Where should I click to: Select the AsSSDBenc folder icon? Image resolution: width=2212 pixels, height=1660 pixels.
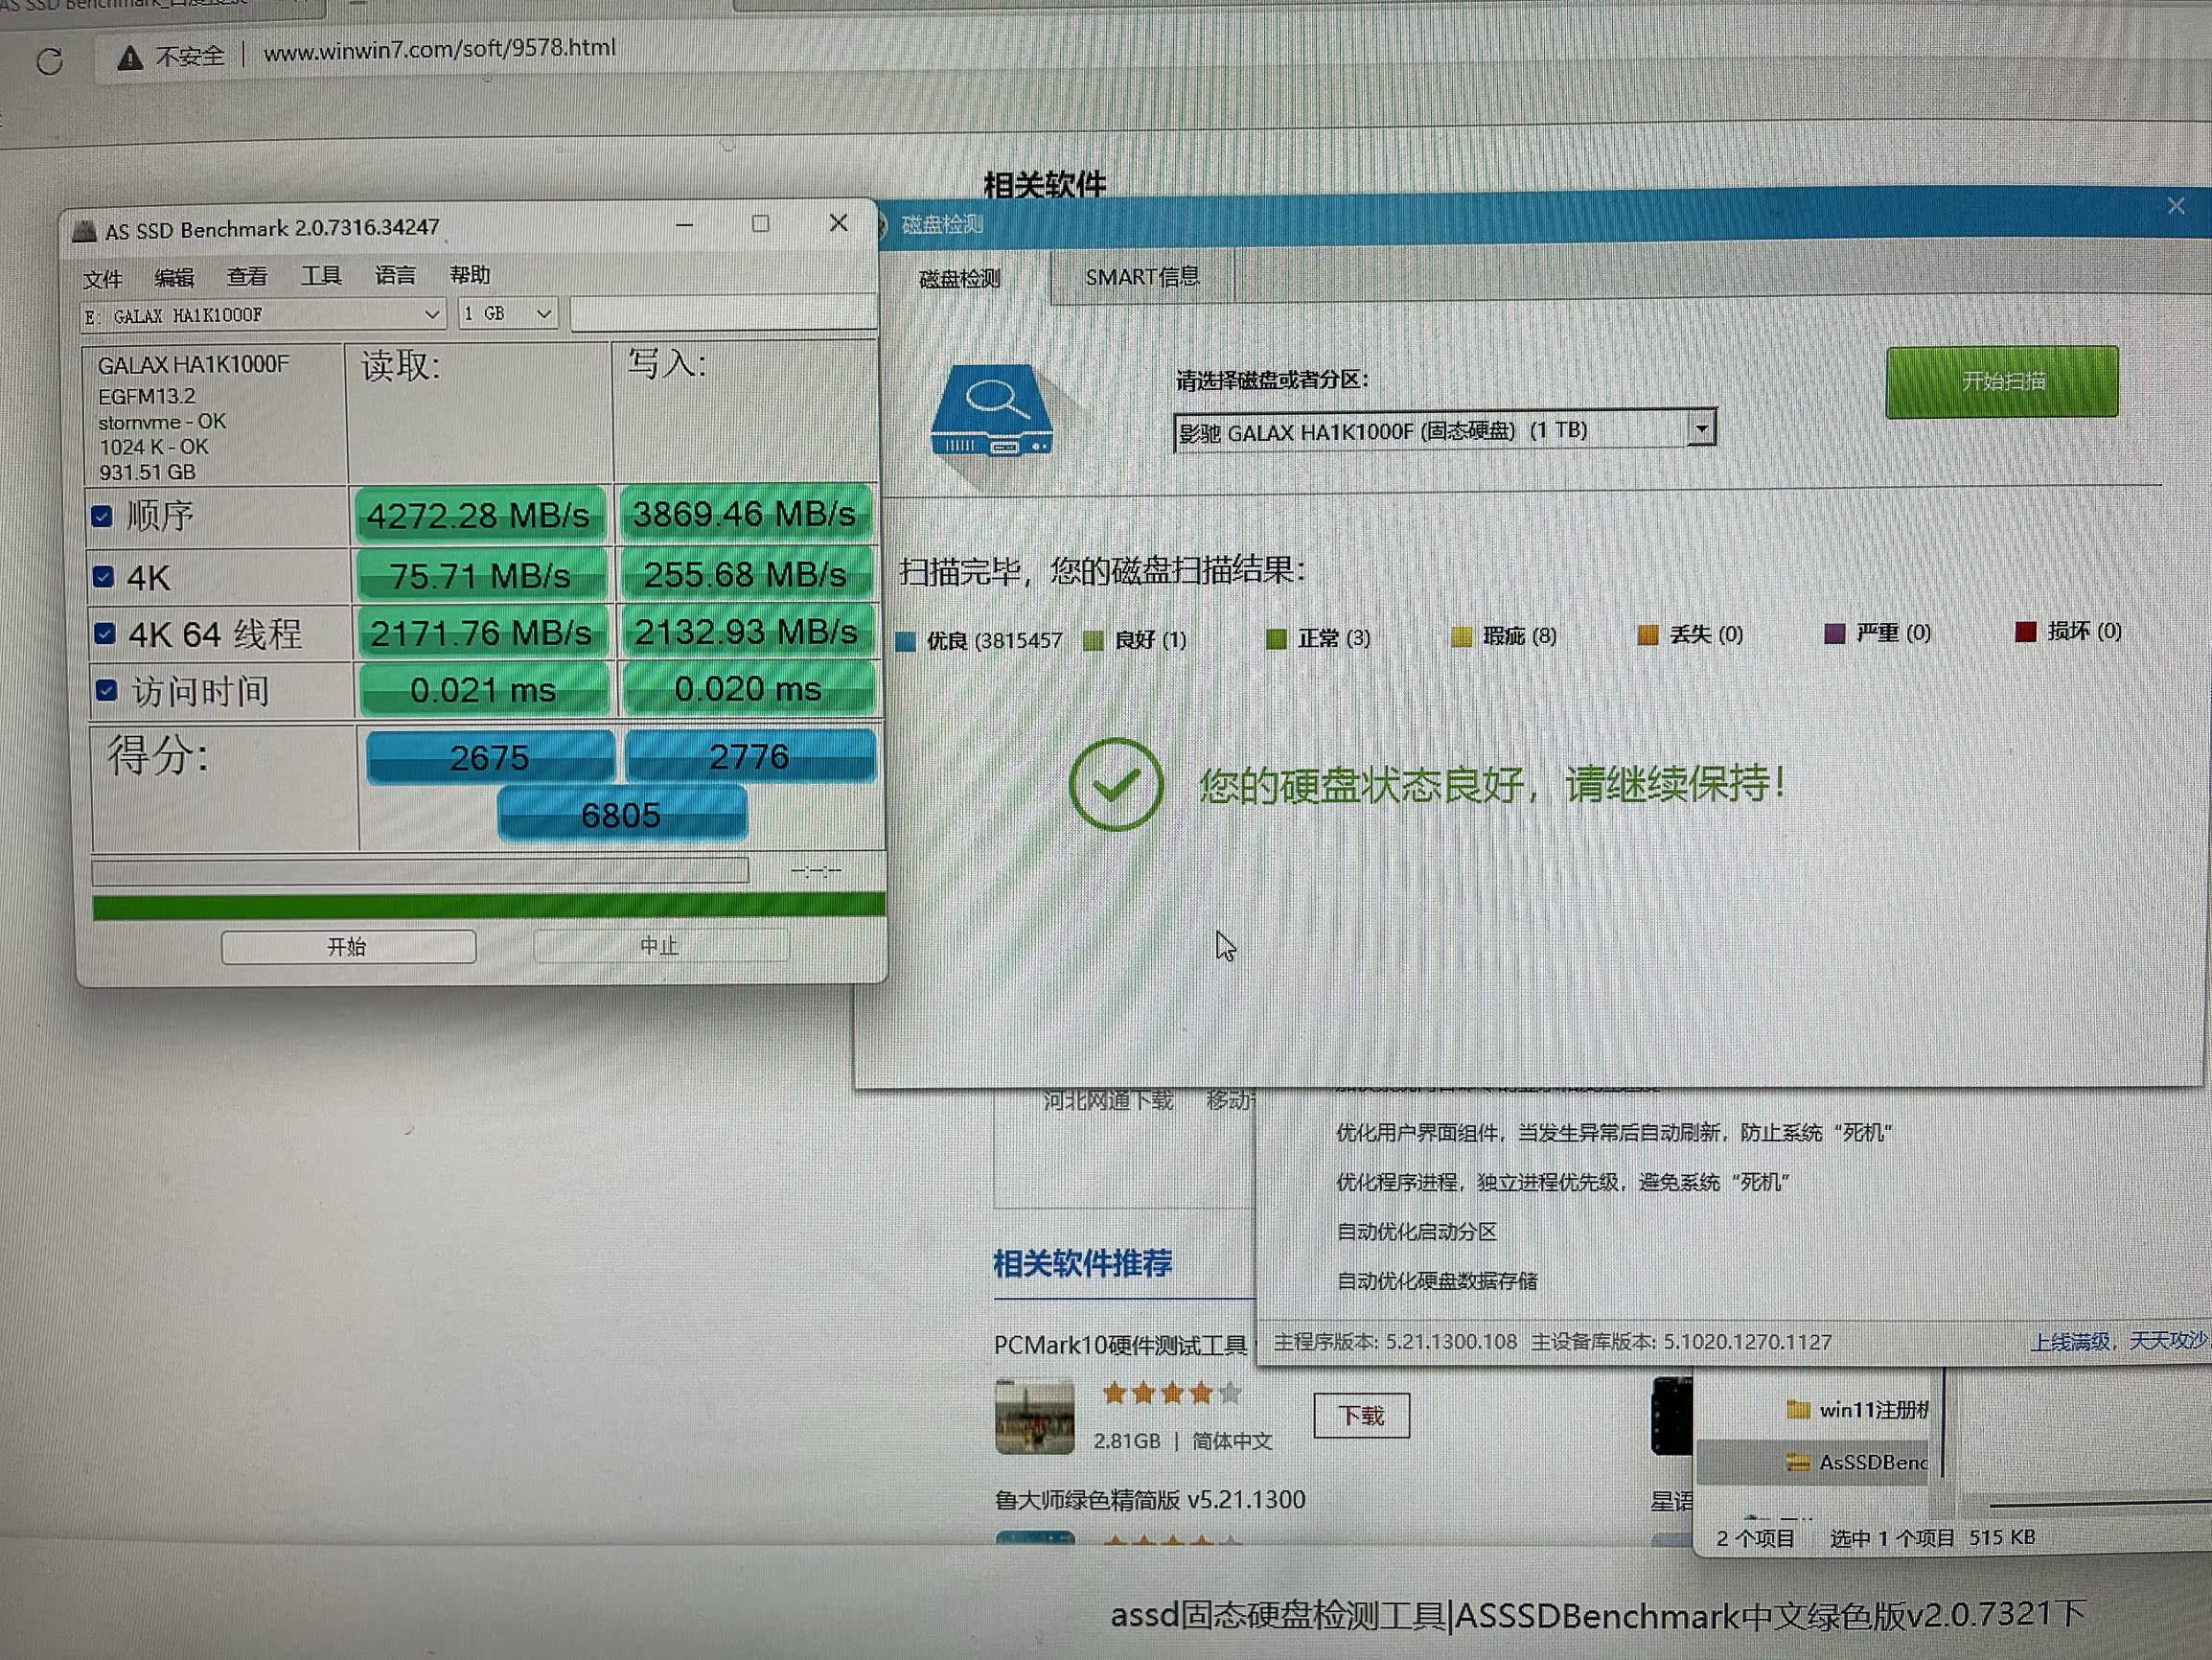(x=1797, y=1462)
